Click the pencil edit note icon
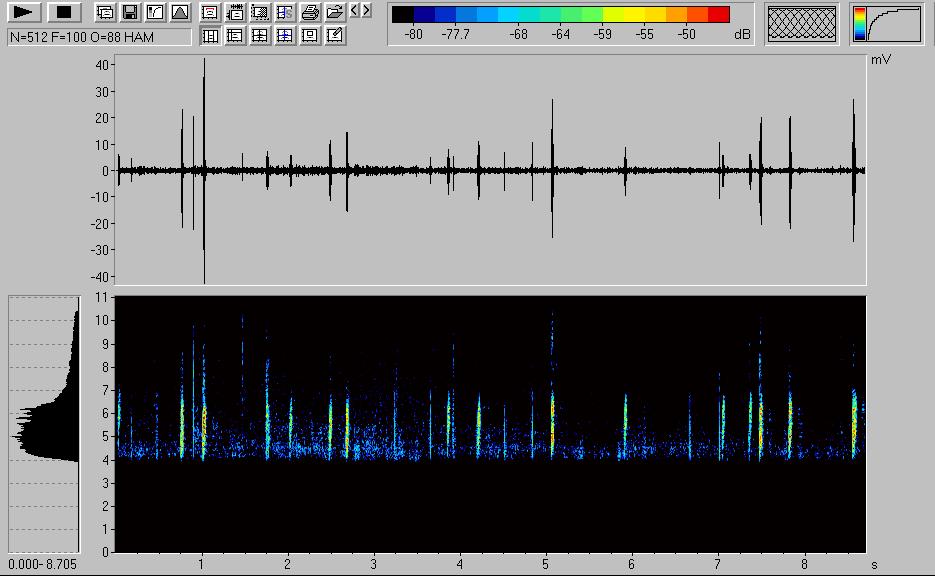Viewport: 935px width, 577px height. pyautogui.click(x=335, y=36)
